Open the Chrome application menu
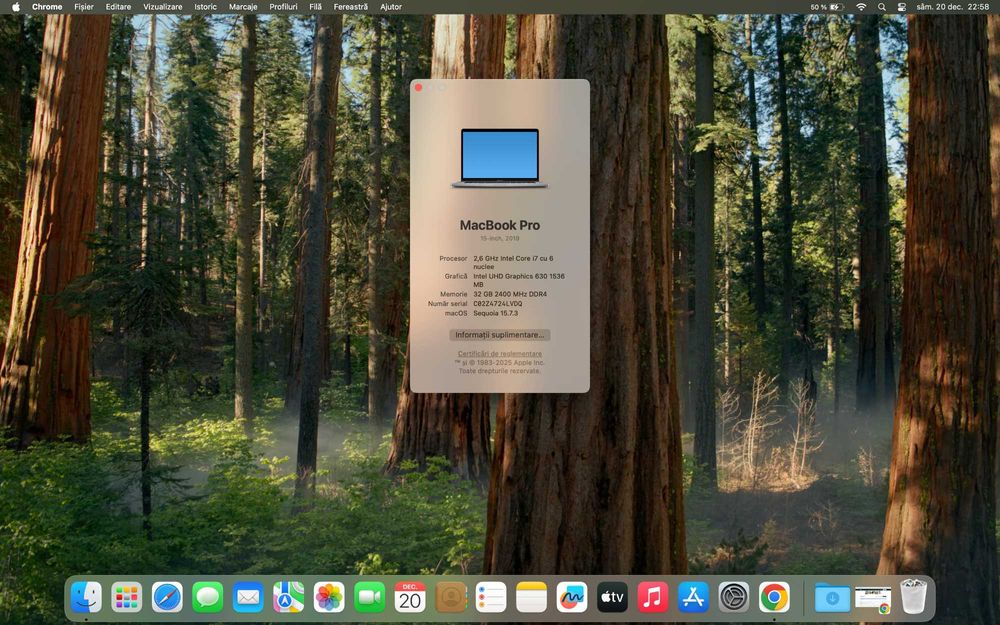This screenshot has width=1000, height=625. coord(47,7)
